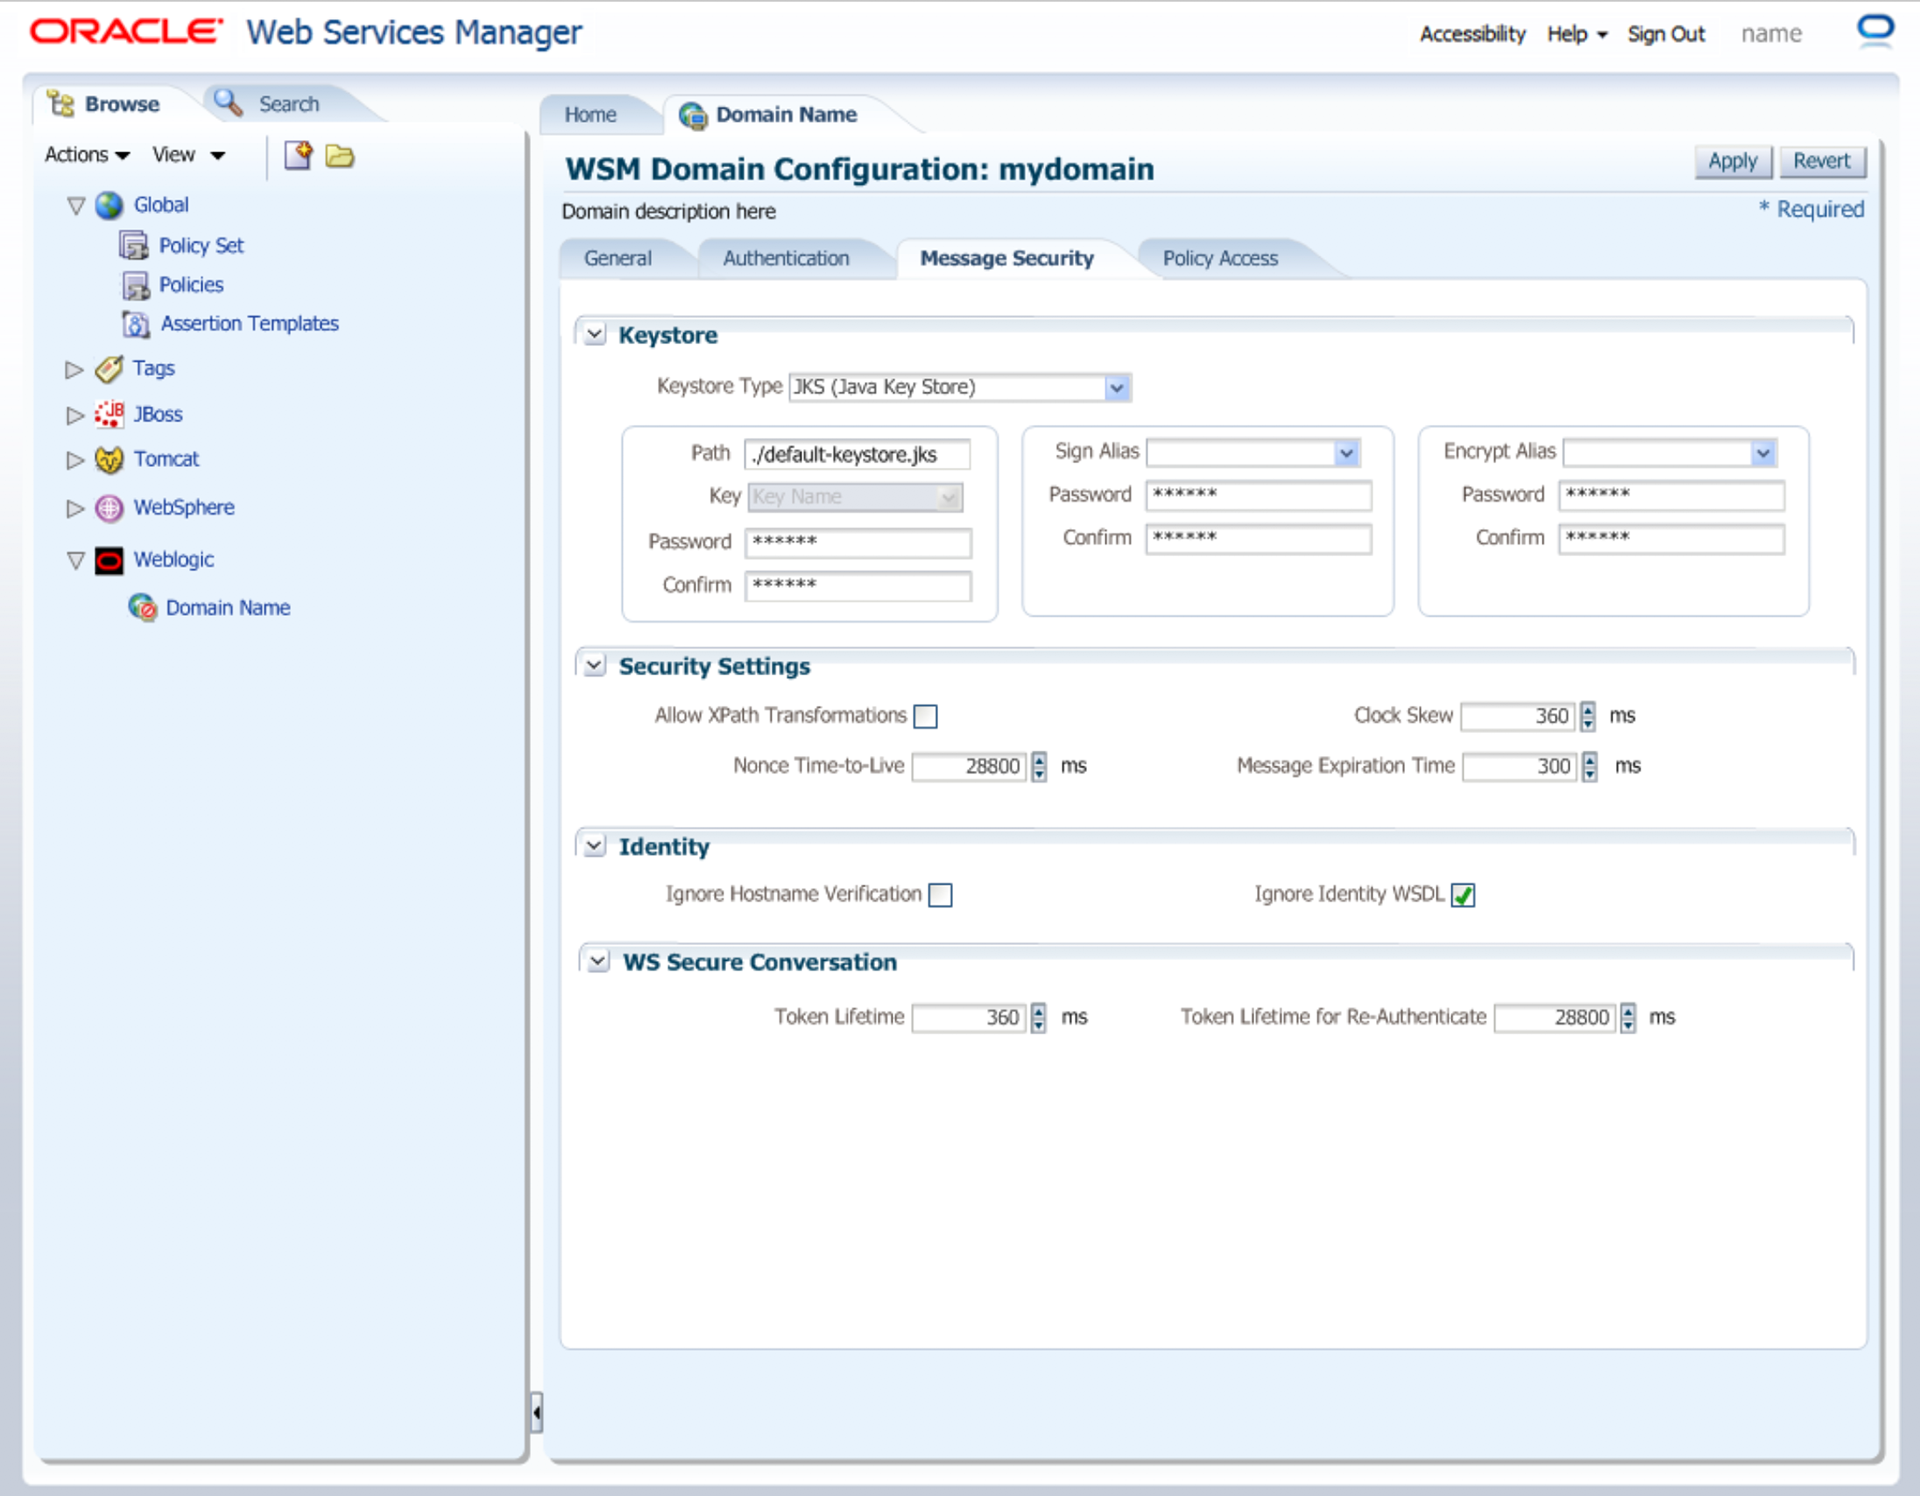Click the Domain Name tab globe icon
The width and height of the screenshot is (1920, 1496).
click(693, 116)
